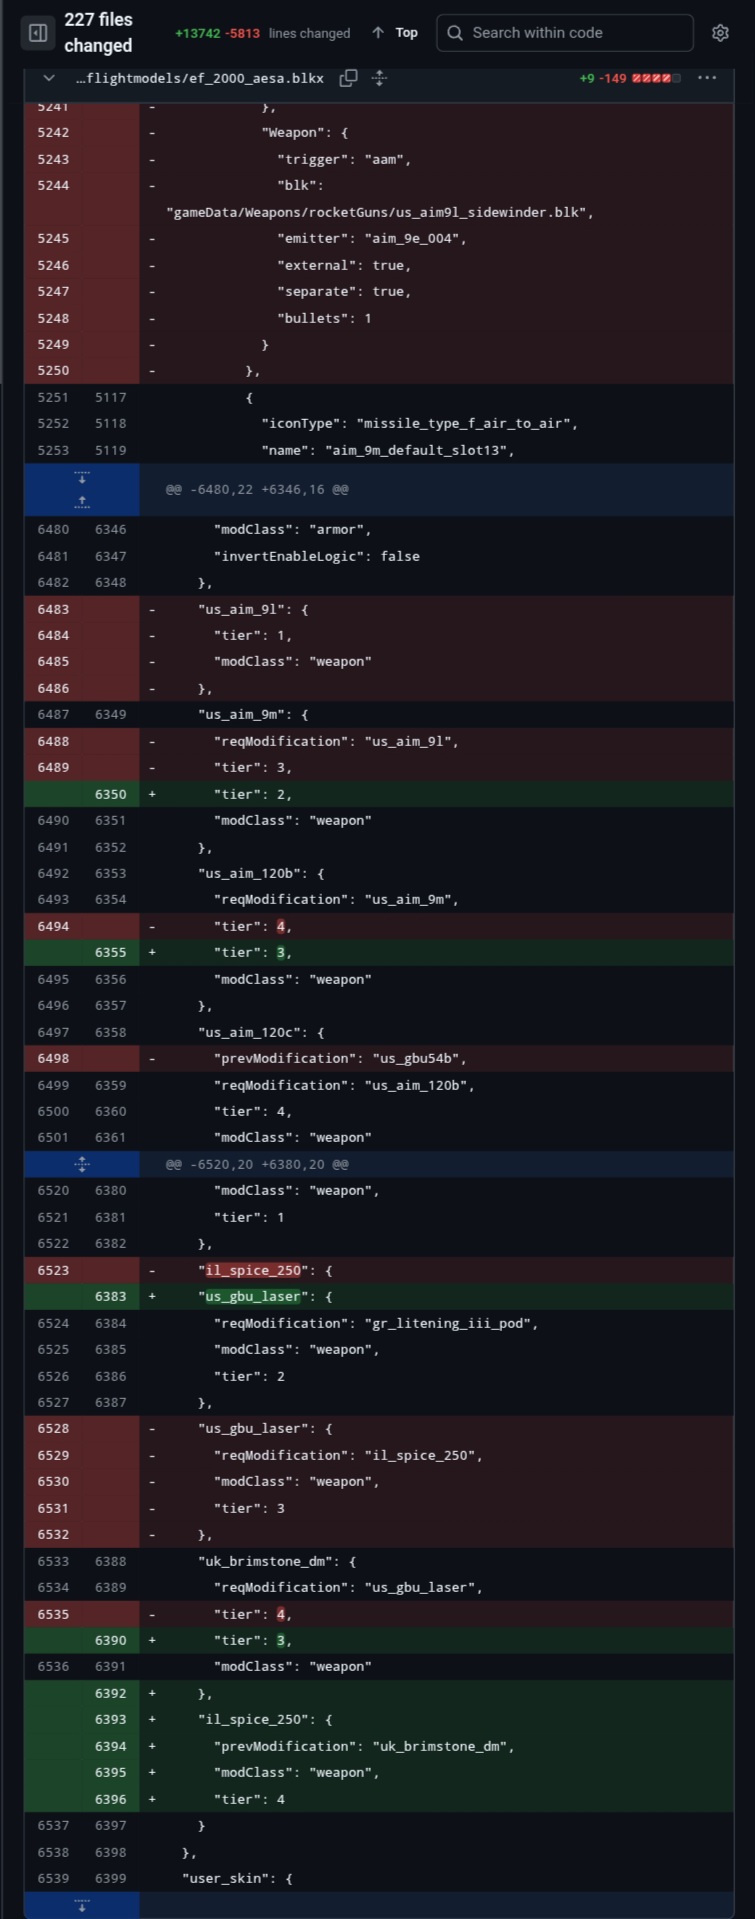Open diff view settings gear
Viewport: 755px width, 1919px height.
[x=720, y=33]
